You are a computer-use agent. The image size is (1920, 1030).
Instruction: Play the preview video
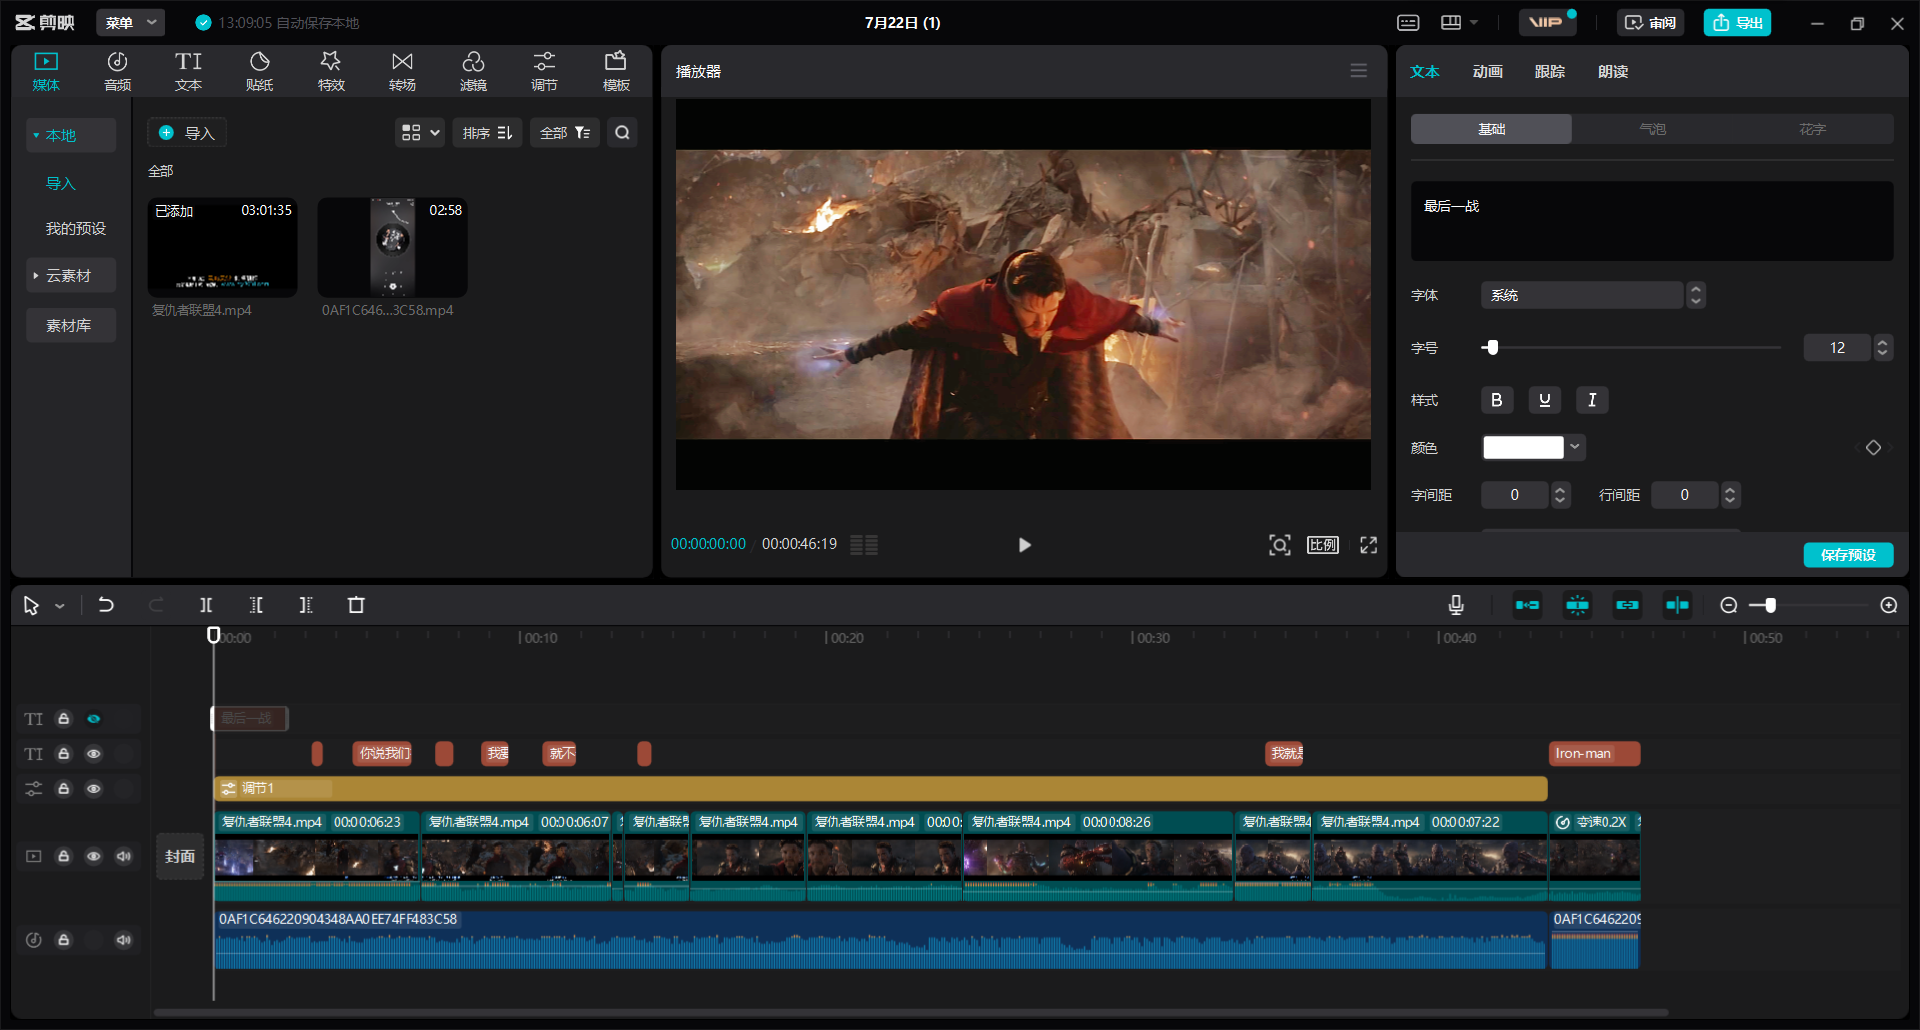click(x=1024, y=545)
